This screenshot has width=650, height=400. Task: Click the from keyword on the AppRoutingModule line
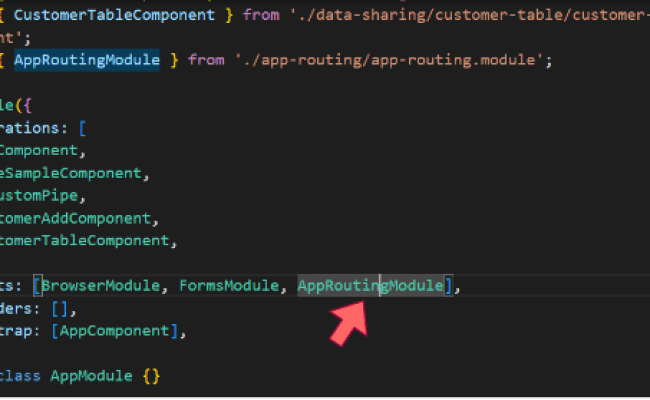click(206, 60)
